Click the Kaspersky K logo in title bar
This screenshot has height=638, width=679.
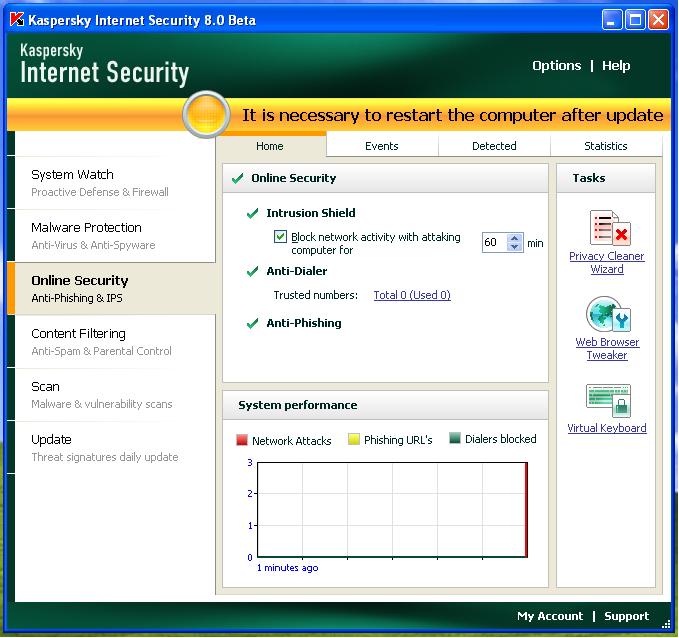tap(16, 19)
